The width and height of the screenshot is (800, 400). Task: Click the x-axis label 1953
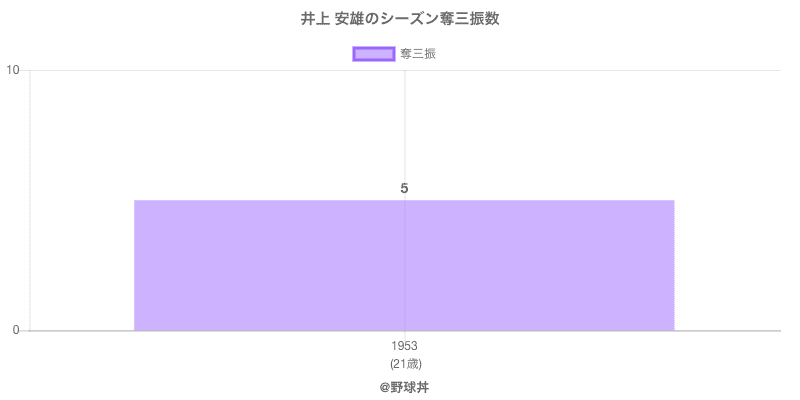coord(404,346)
